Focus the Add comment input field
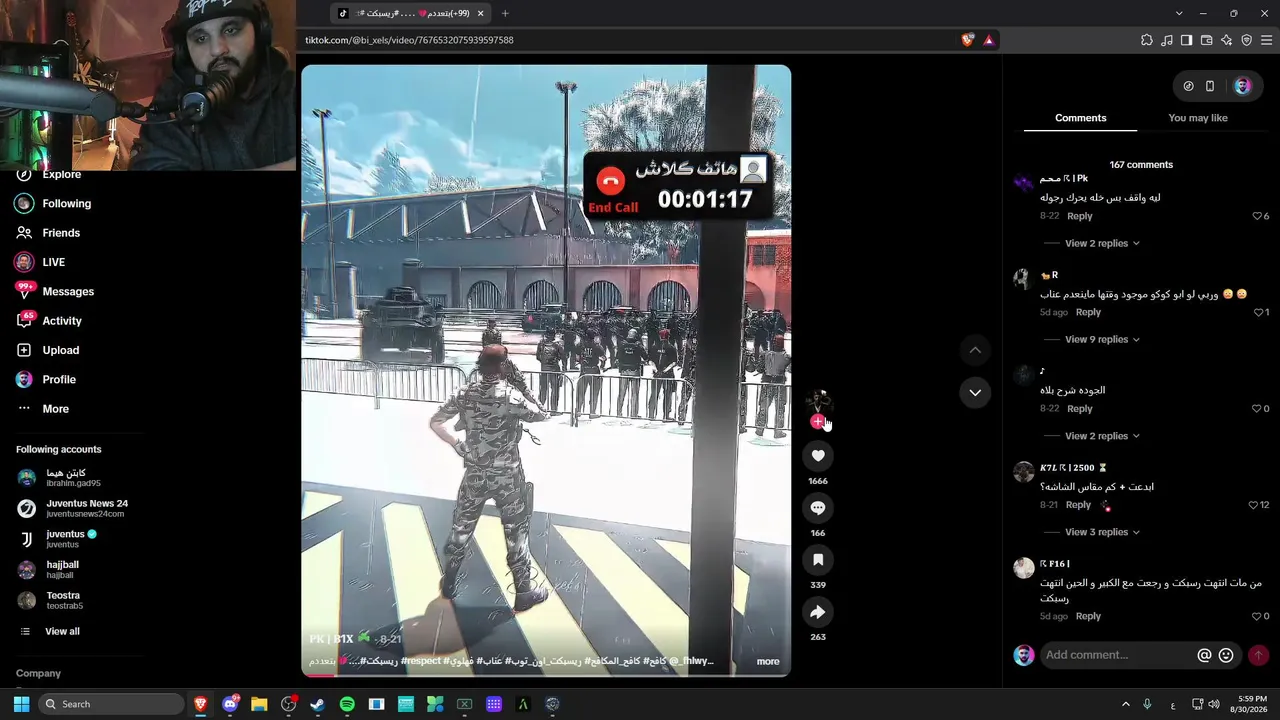The image size is (1280, 720). click(x=1116, y=655)
